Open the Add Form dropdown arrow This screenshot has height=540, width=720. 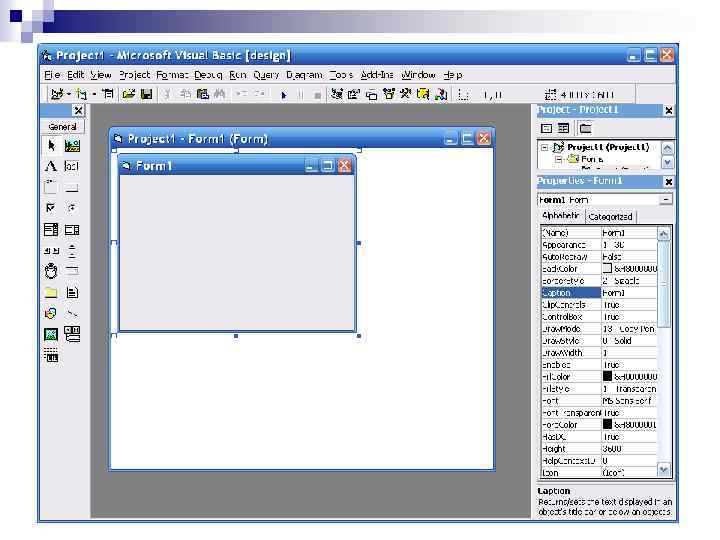(x=94, y=94)
